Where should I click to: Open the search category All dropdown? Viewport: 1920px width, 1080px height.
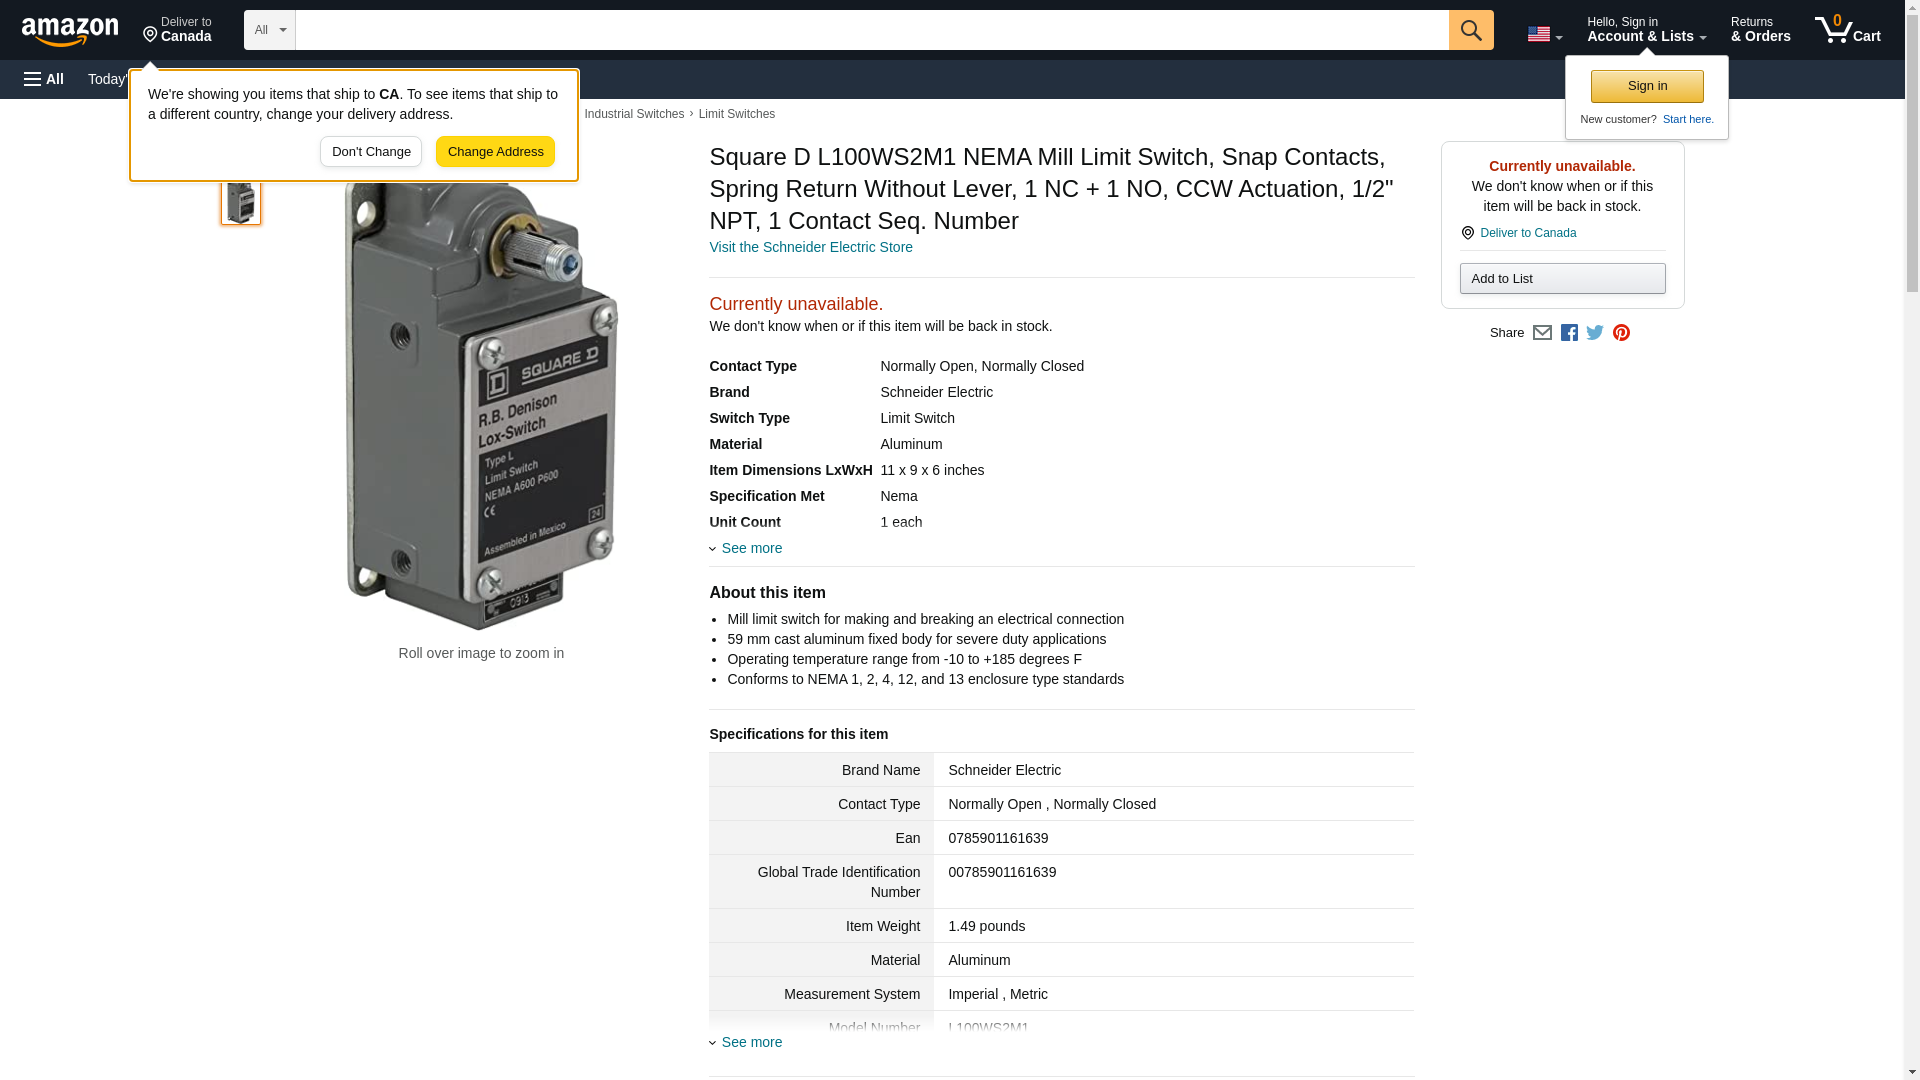click(x=269, y=30)
